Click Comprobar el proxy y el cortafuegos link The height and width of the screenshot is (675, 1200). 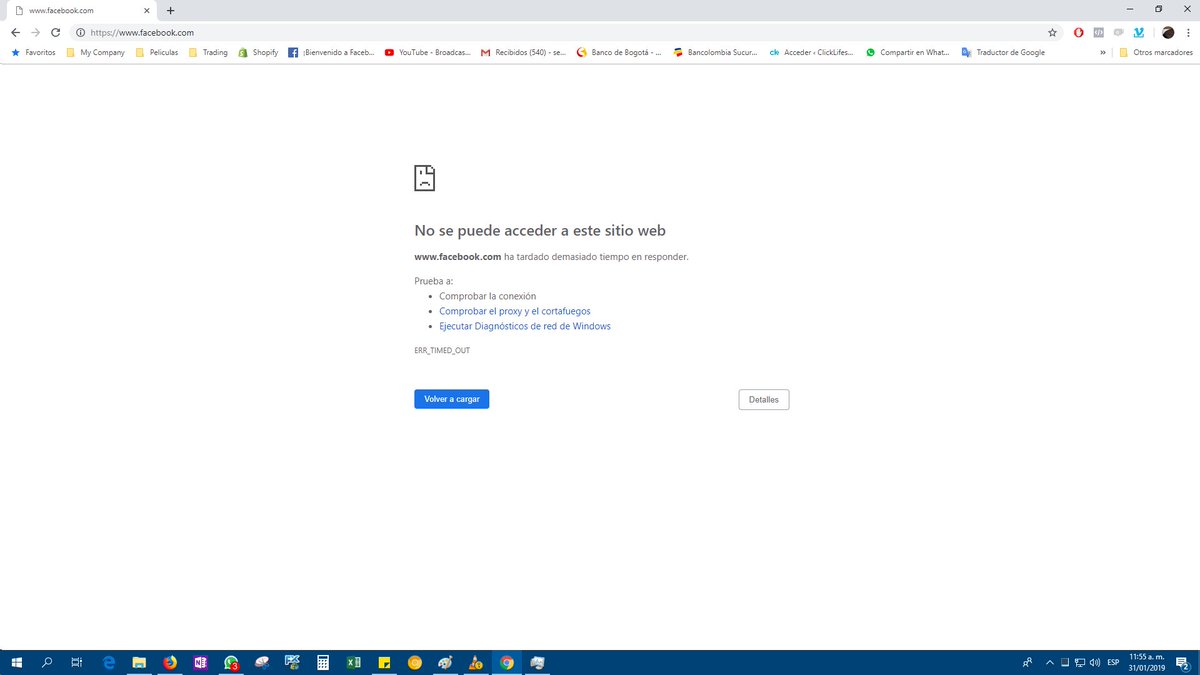pyautogui.click(x=515, y=311)
